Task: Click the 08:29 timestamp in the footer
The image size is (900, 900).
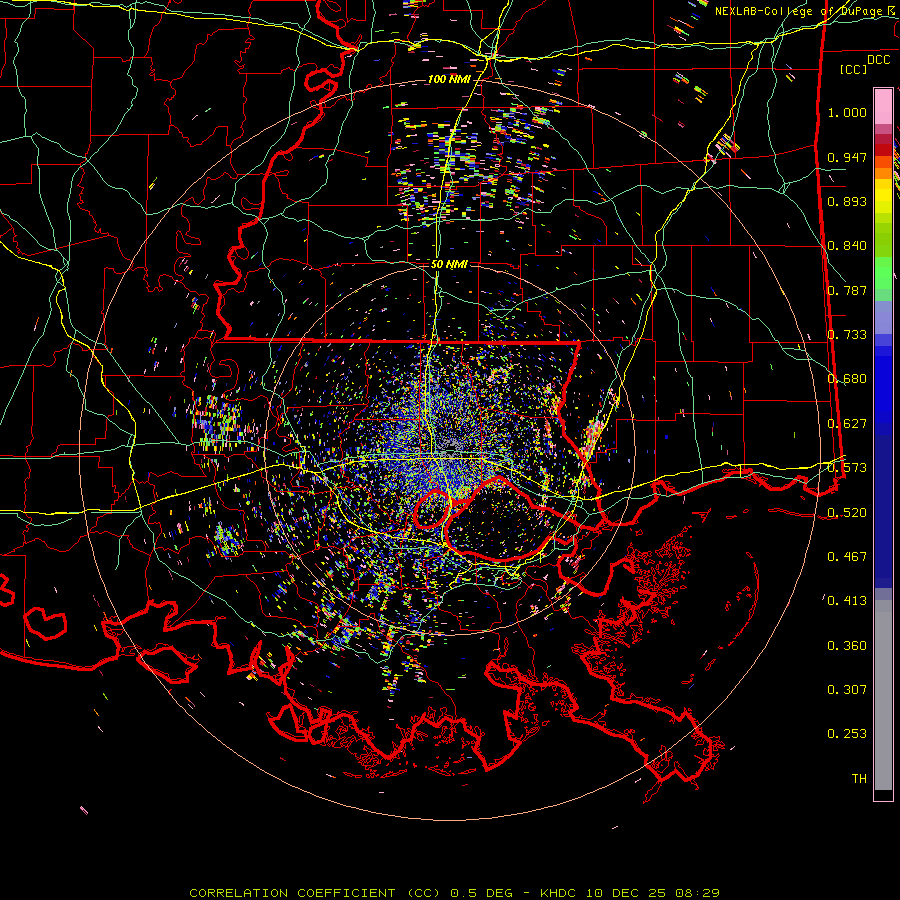Action: click(x=697, y=893)
